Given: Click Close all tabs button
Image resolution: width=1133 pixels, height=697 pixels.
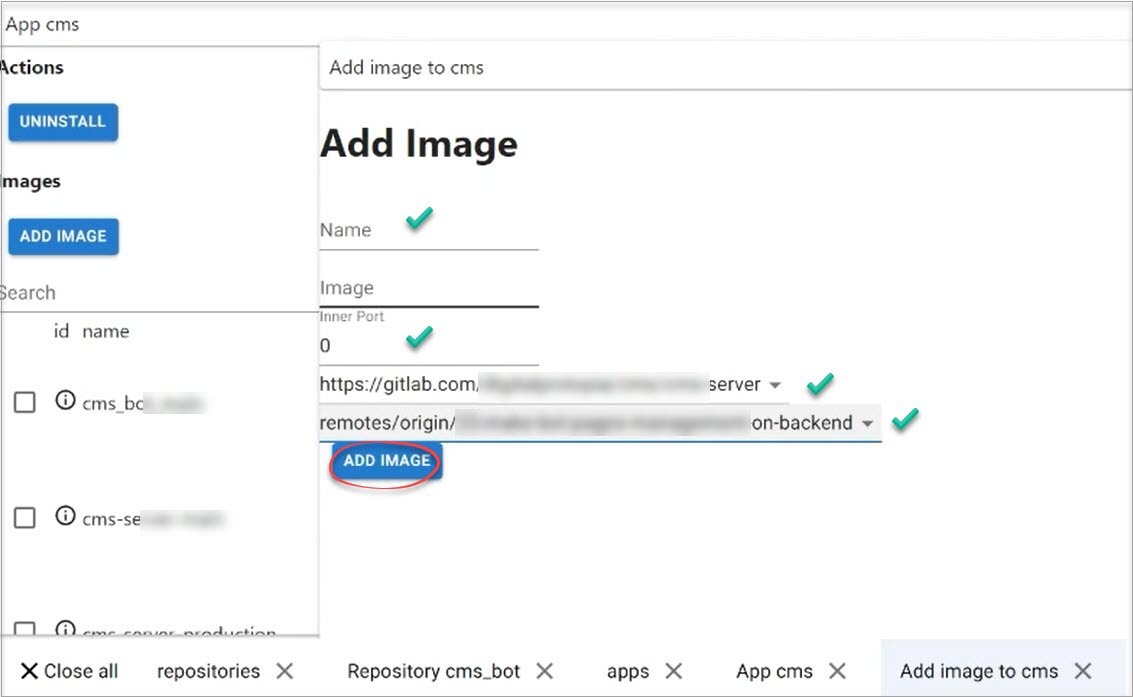Looking at the screenshot, I should tap(69, 671).
